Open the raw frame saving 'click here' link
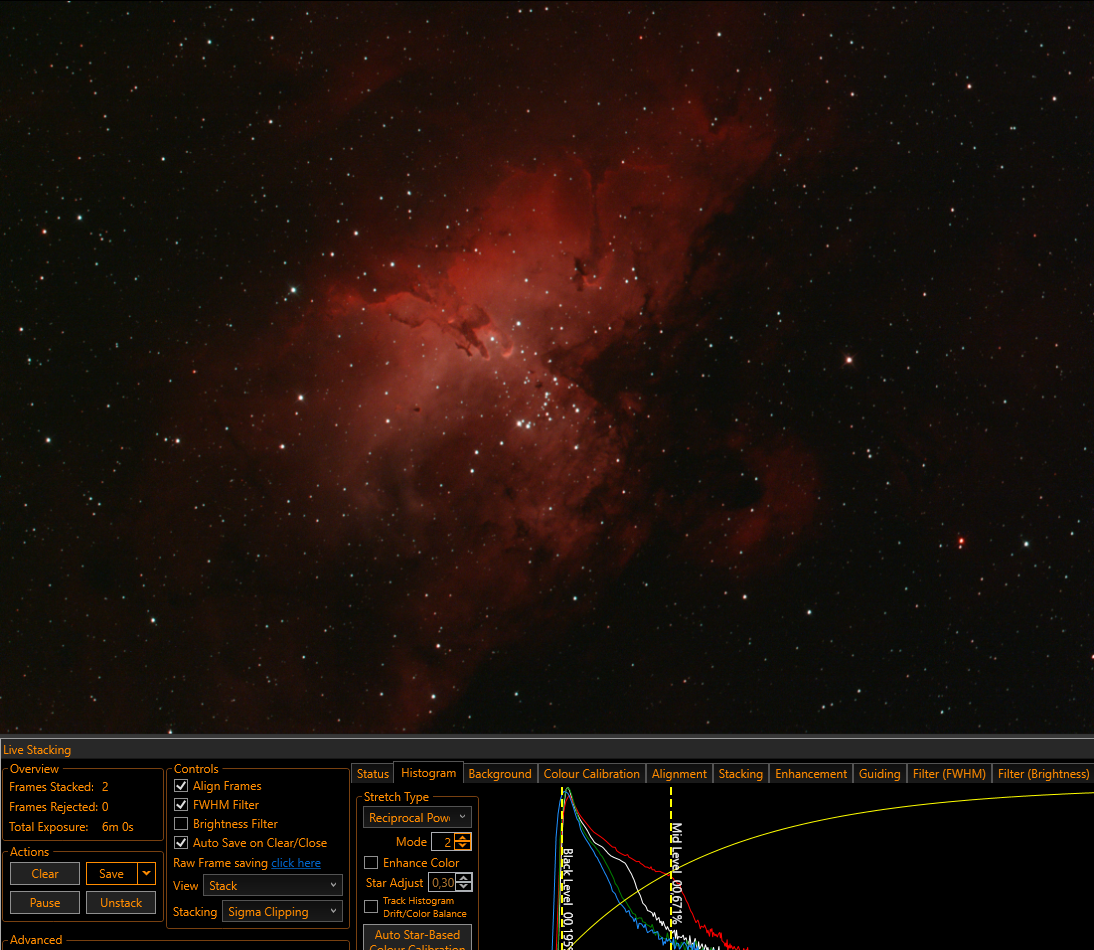 coord(296,863)
